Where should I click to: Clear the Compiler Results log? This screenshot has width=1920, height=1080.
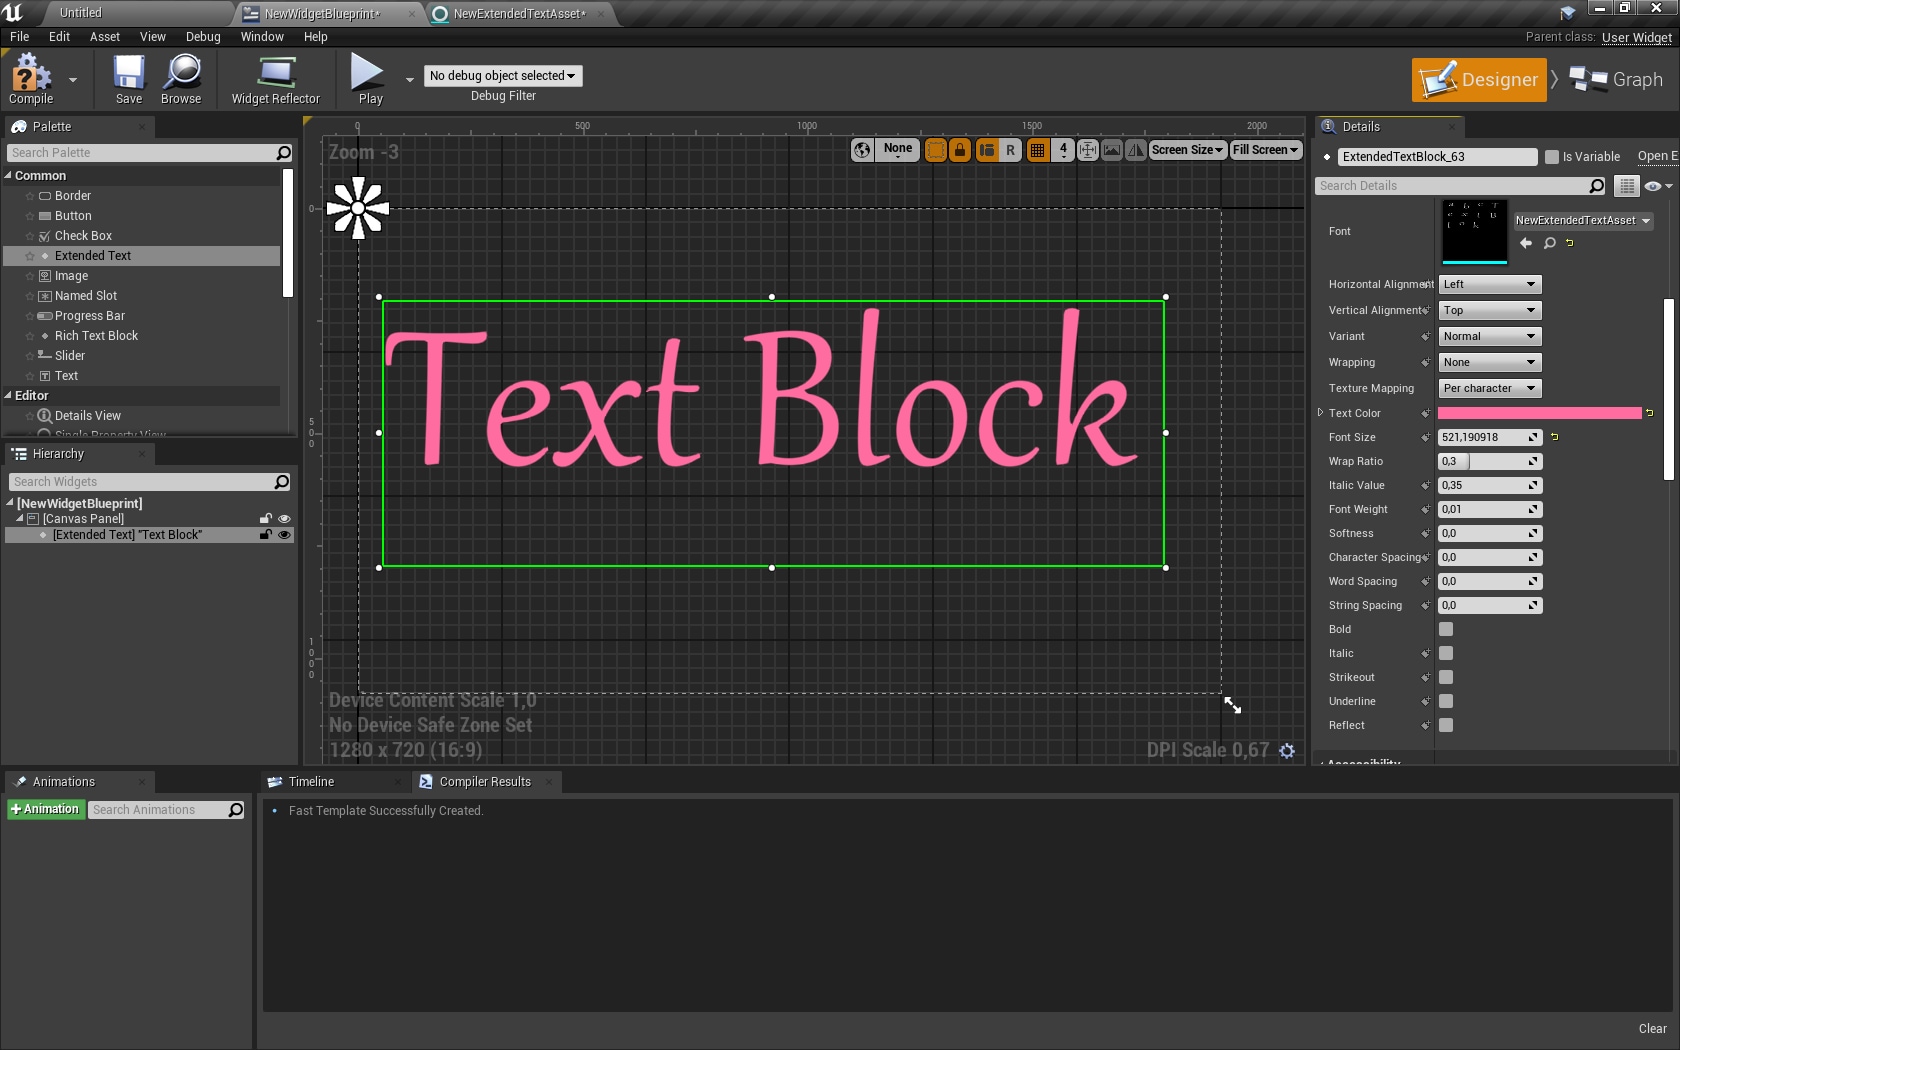click(x=1652, y=1028)
